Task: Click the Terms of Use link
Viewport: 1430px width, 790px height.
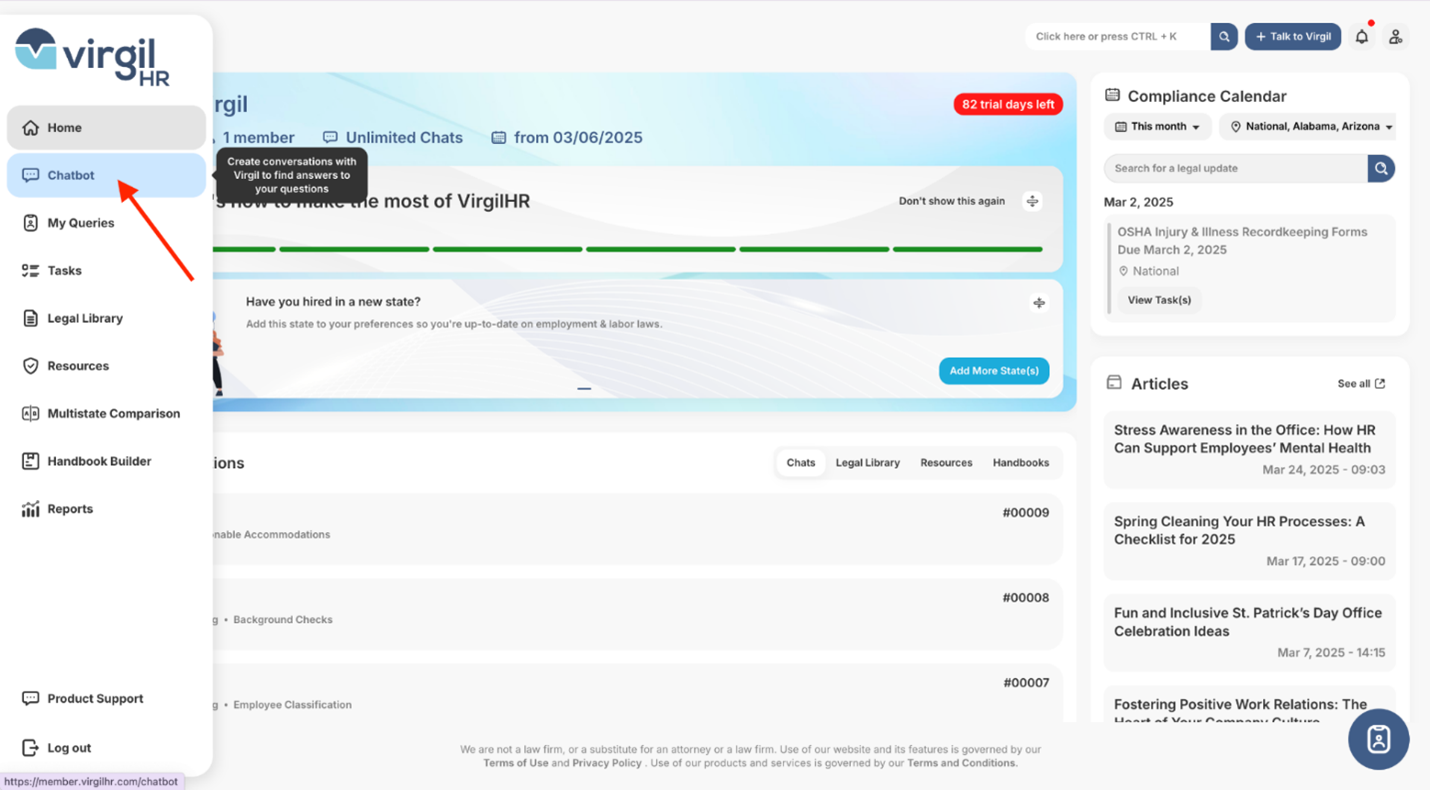Action: pyautogui.click(x=515, y=763)
